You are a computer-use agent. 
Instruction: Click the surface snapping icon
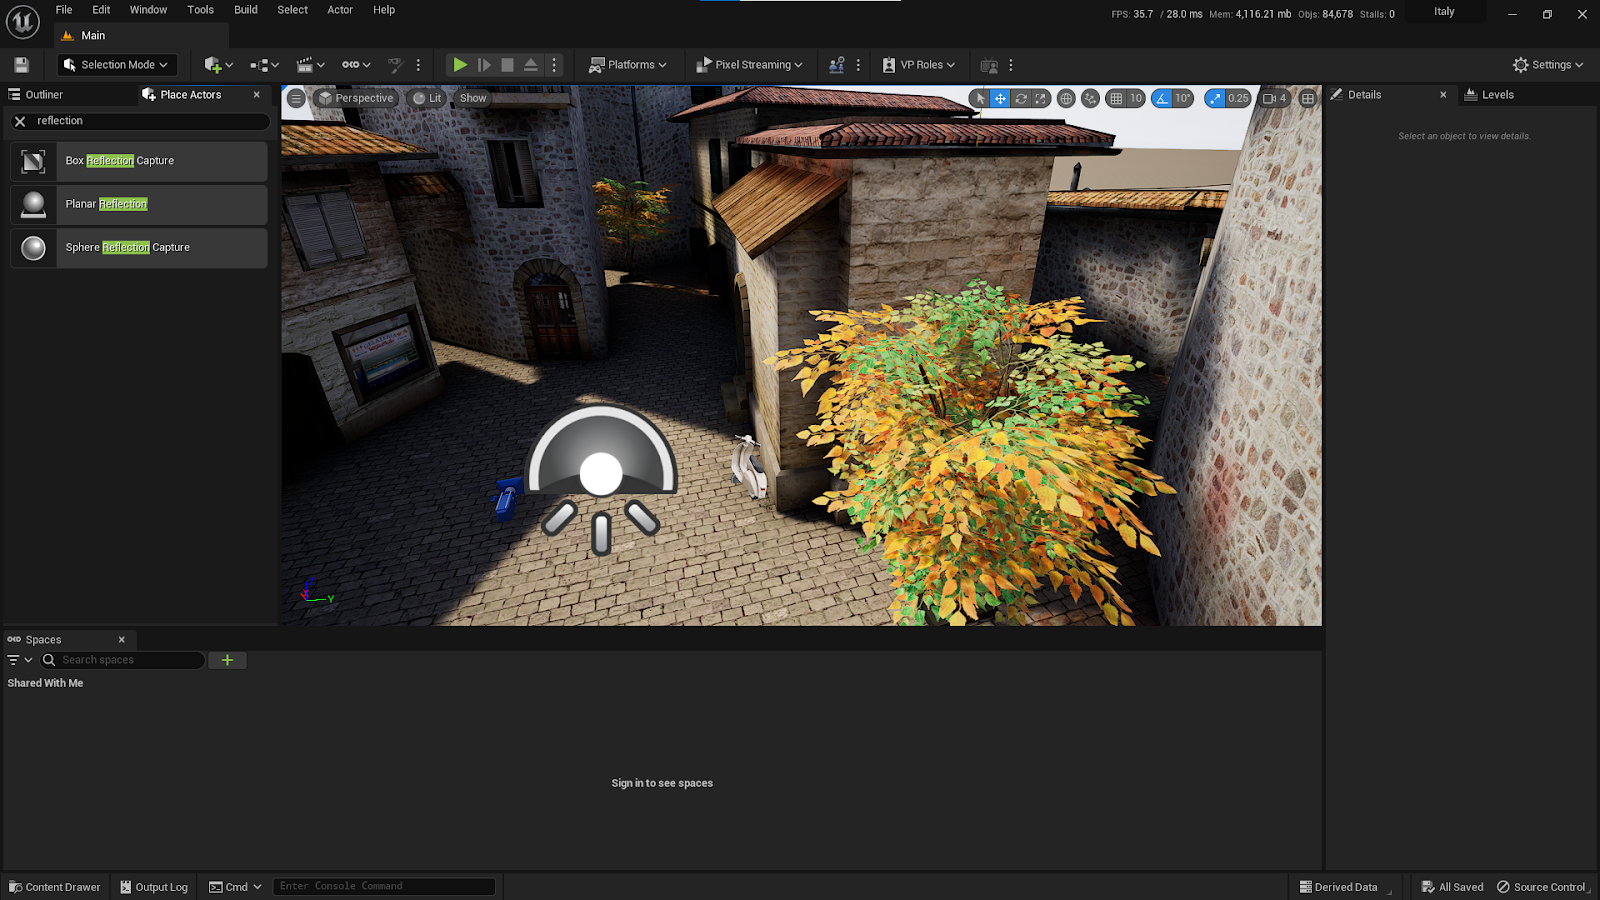pyautogui.click(x=1090, y=98)
